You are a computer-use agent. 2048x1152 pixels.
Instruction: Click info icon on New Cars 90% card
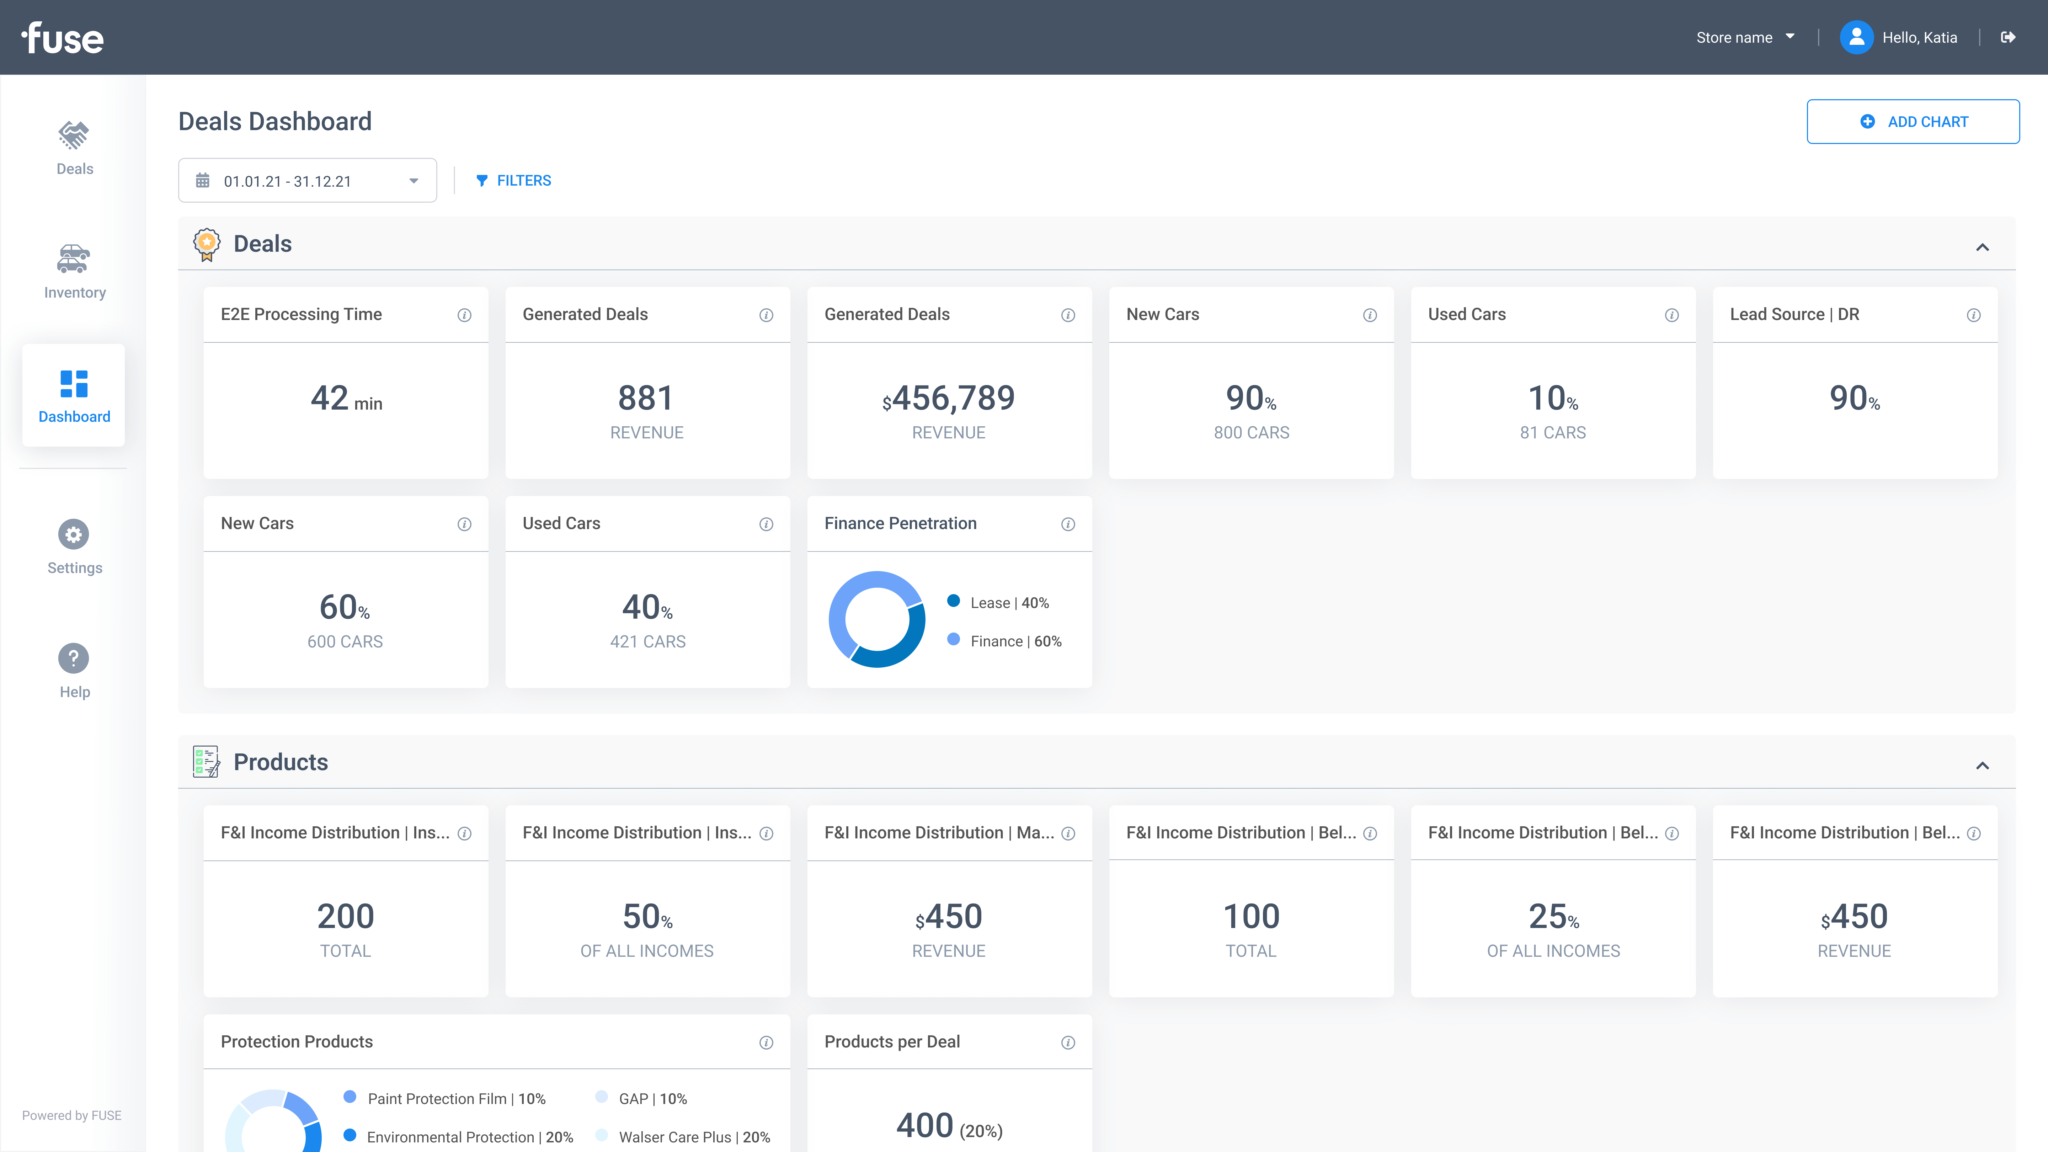pos(1370,315)
